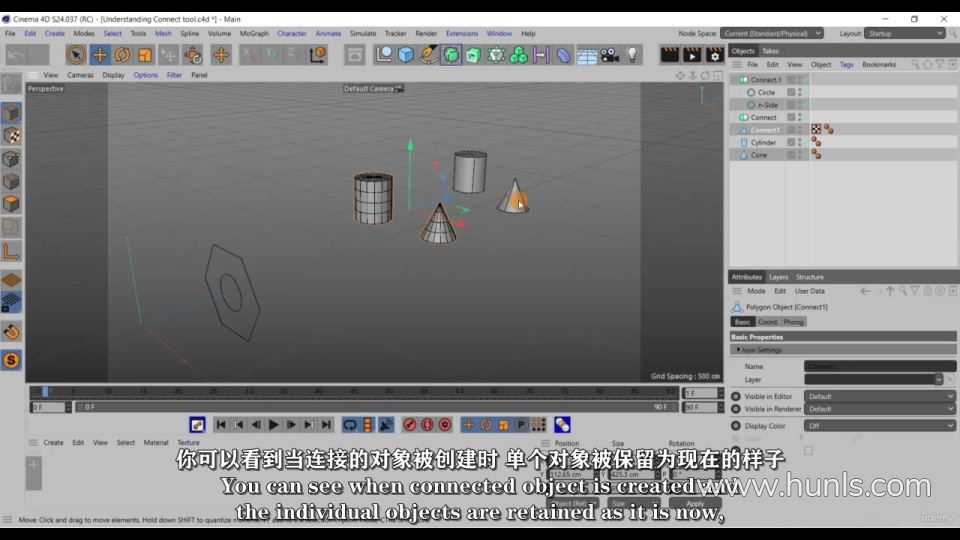
Task: Activate the Move tool in top toolbar
Action: tap(99, 55)
